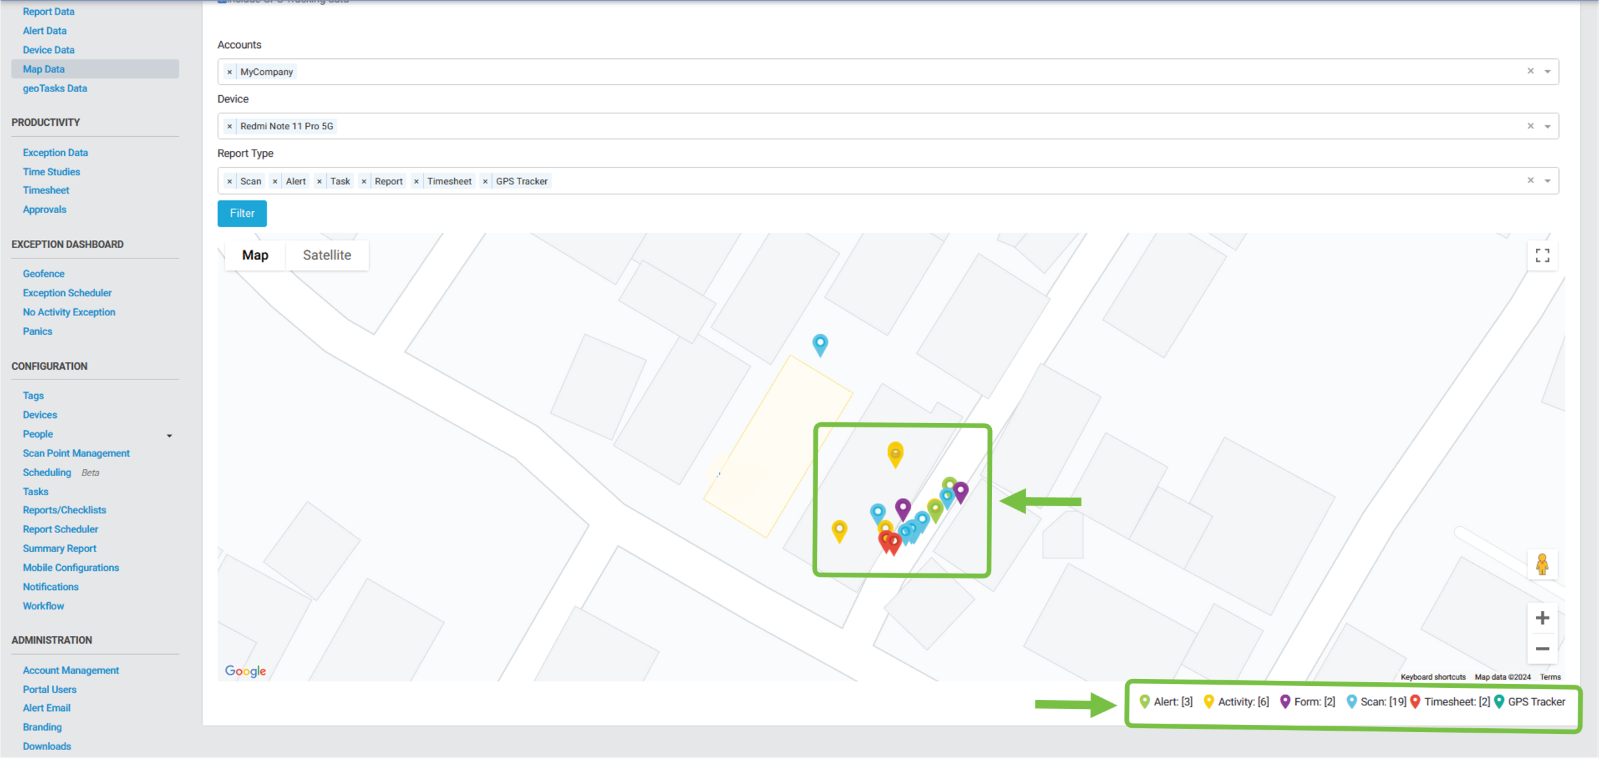Image resolution: width=1600 pixels, height=759 pixels.
Task: Click the isolated blue scan marker above the yellow area
Action: (x=820, y=344)
